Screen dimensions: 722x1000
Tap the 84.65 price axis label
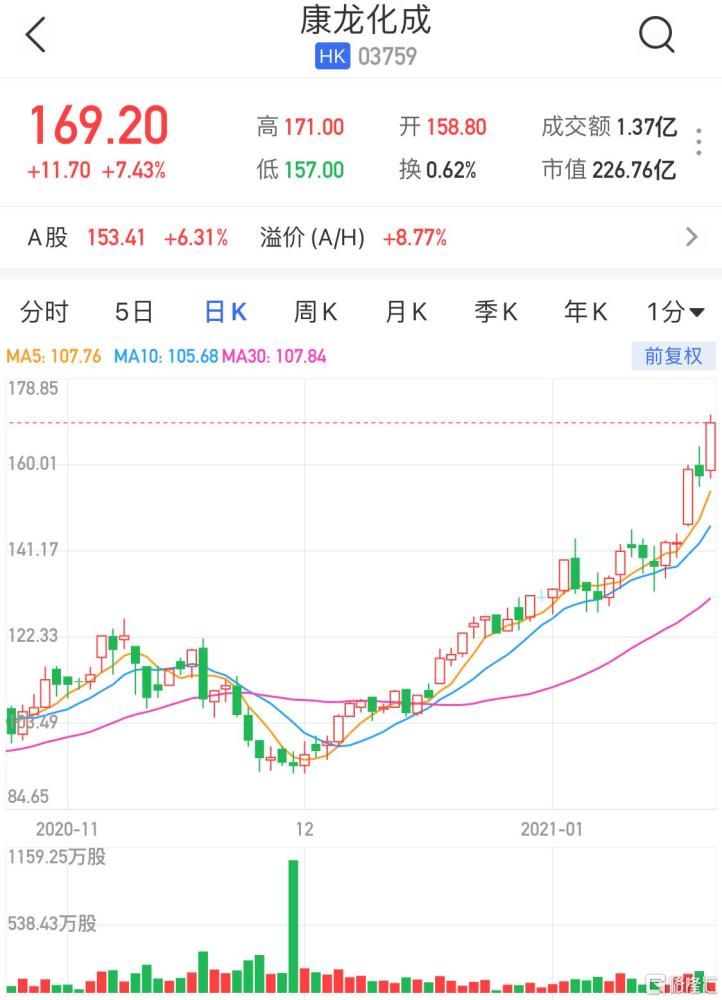coord(28,796)
